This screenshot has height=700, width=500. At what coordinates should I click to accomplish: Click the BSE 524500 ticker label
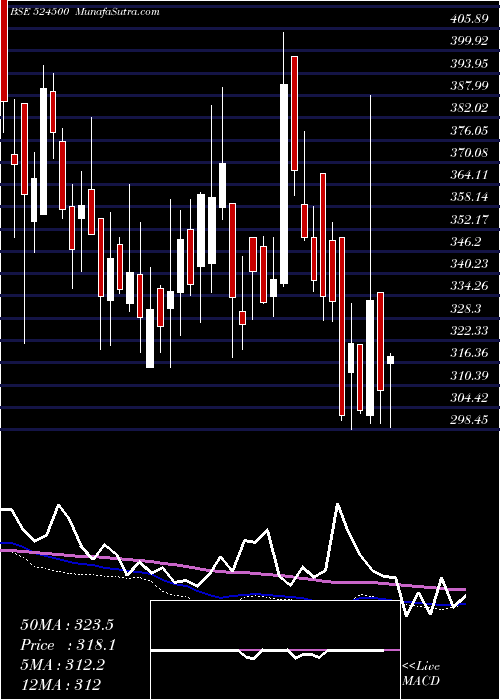pyautogui.click(x=40, y=12)
